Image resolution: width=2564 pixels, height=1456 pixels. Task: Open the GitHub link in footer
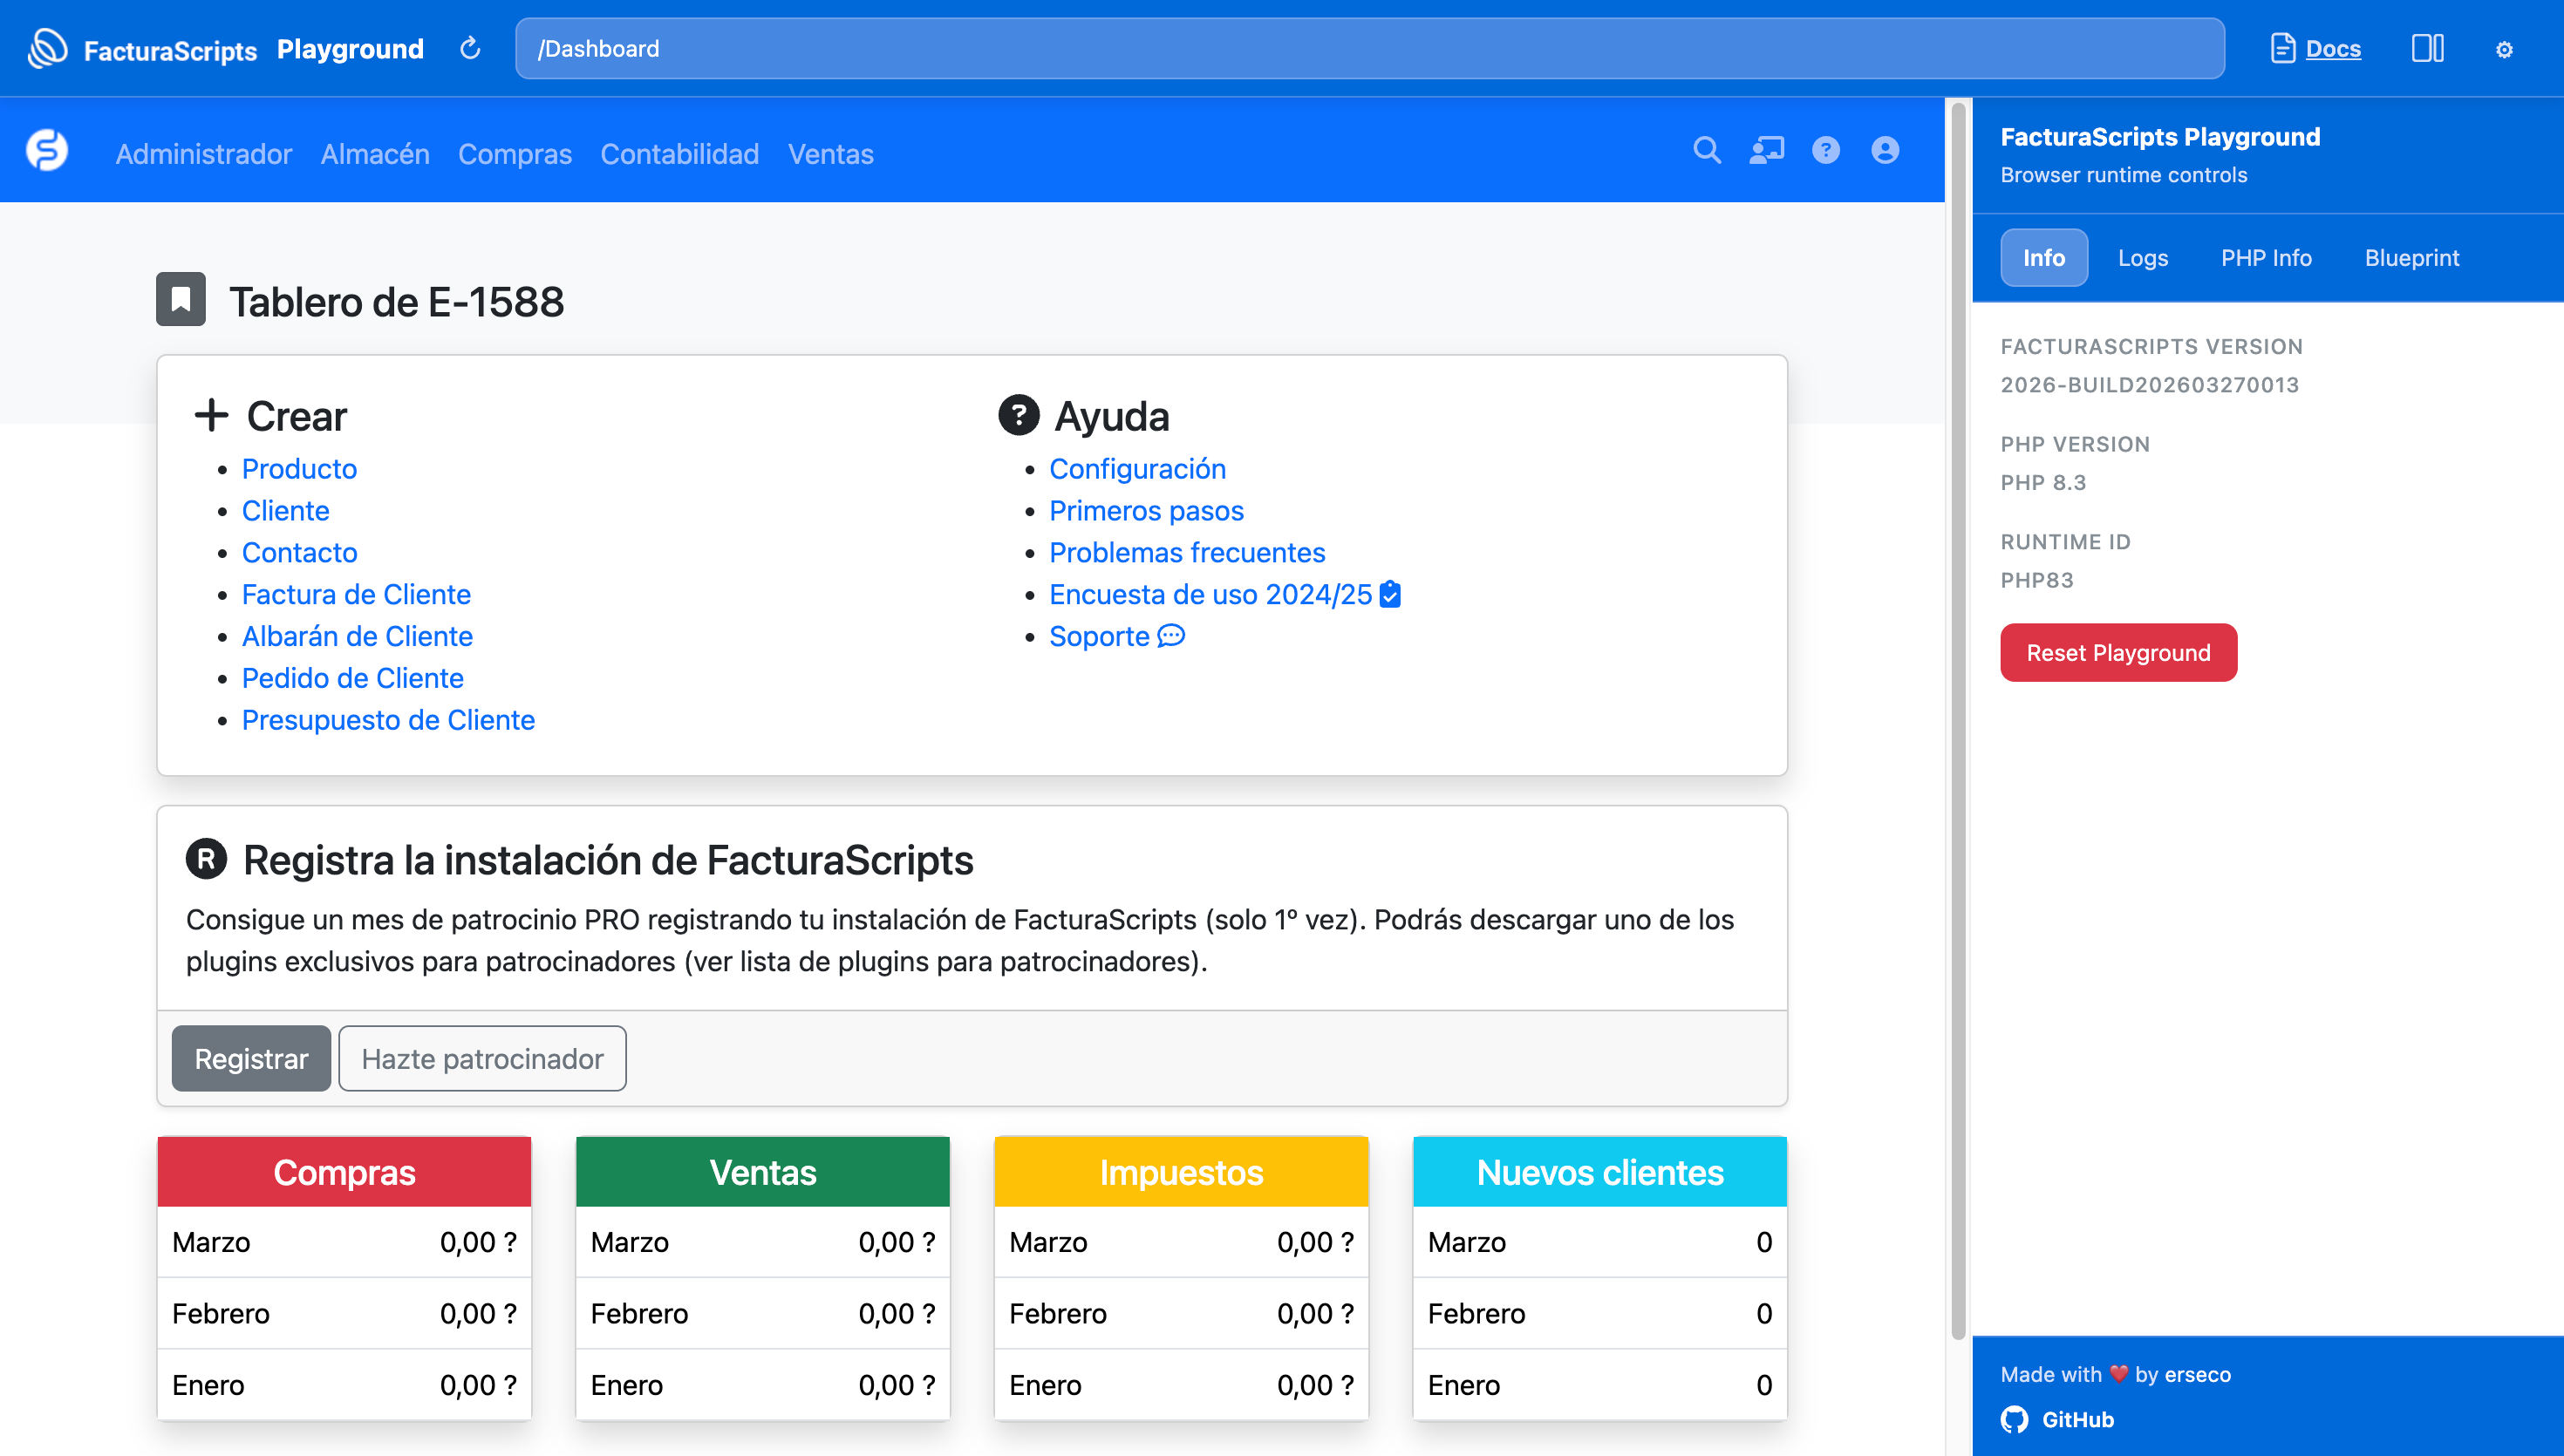pos(2077,1419)
